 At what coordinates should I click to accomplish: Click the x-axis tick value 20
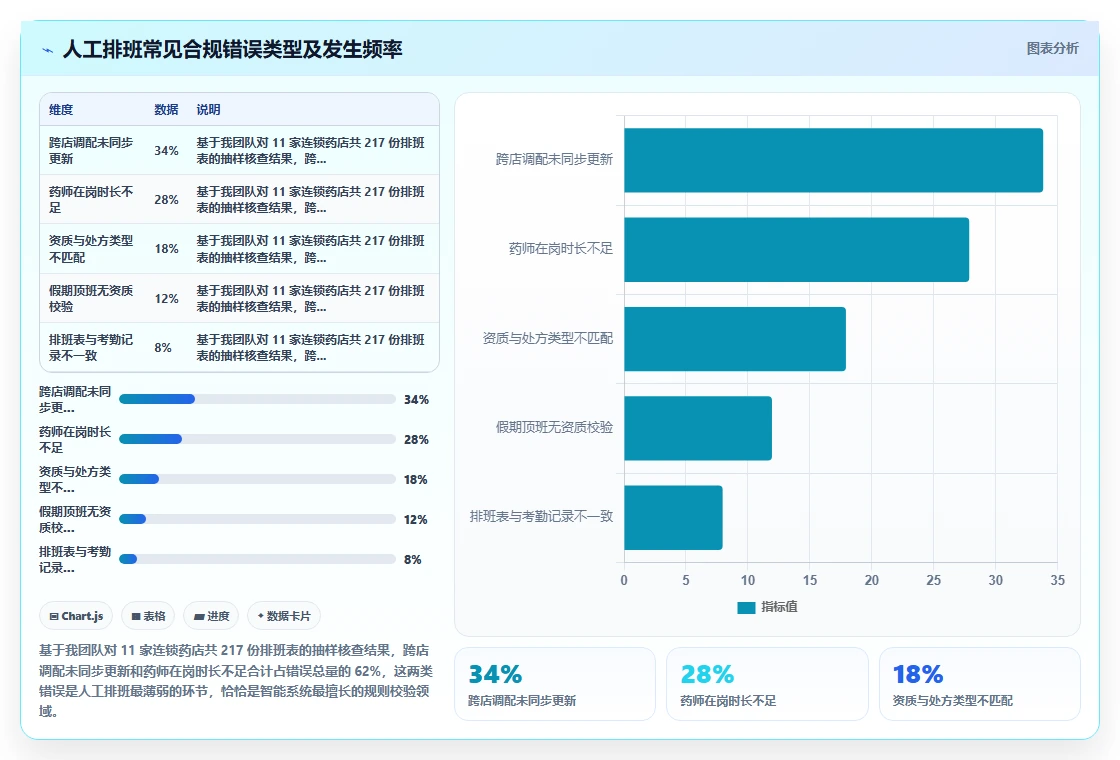point(871,581)
